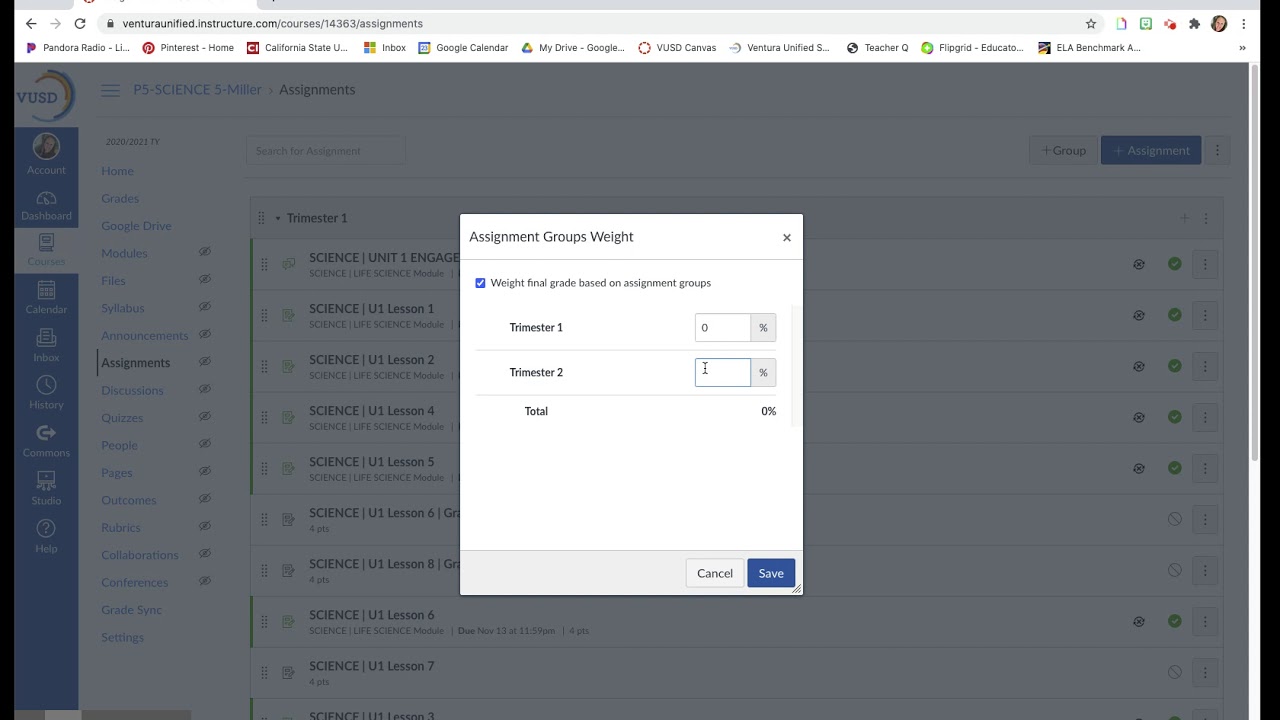Open the Announcements page
The image size is (1280, 720).
(144, 336)
